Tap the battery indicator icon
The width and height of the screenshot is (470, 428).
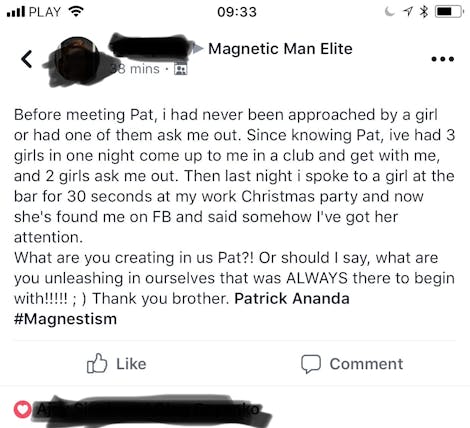point(449,12)
